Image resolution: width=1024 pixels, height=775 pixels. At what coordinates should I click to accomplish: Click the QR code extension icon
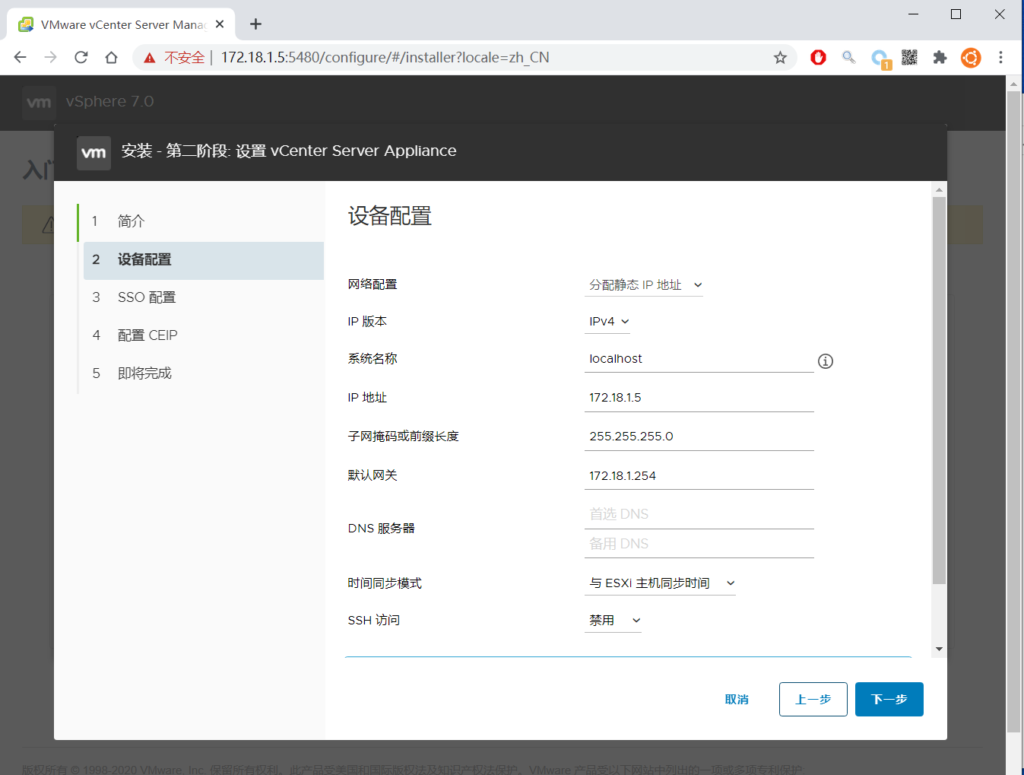click(x=909, y=58)
